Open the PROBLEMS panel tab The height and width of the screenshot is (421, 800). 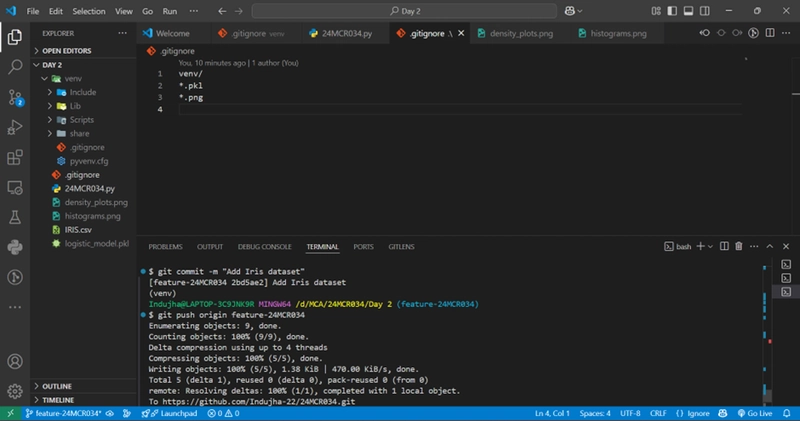point(165,246)
